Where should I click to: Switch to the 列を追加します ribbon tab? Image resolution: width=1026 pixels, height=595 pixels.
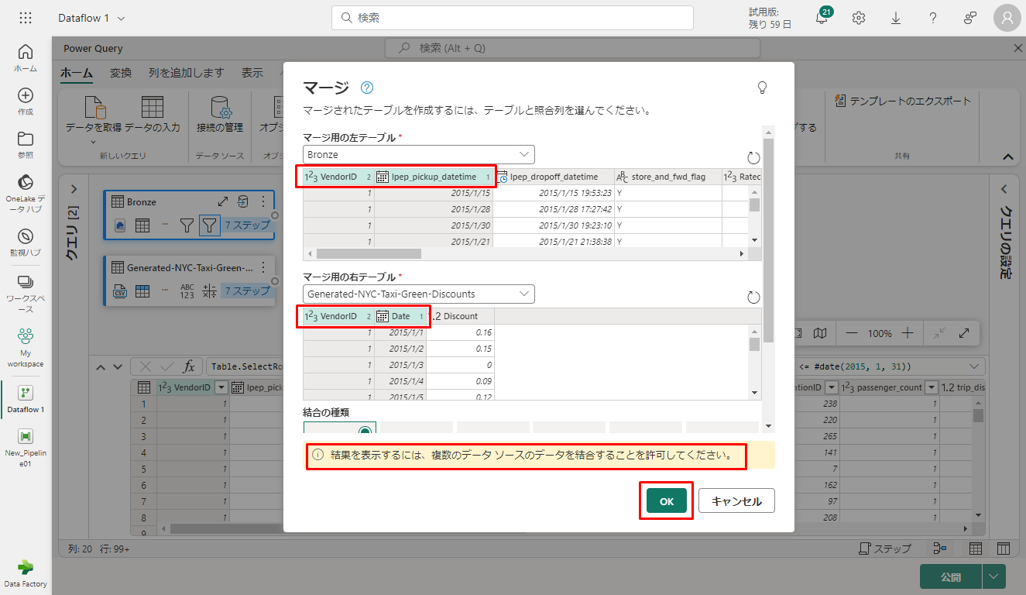pyautogui.click(x=186, y=73)
